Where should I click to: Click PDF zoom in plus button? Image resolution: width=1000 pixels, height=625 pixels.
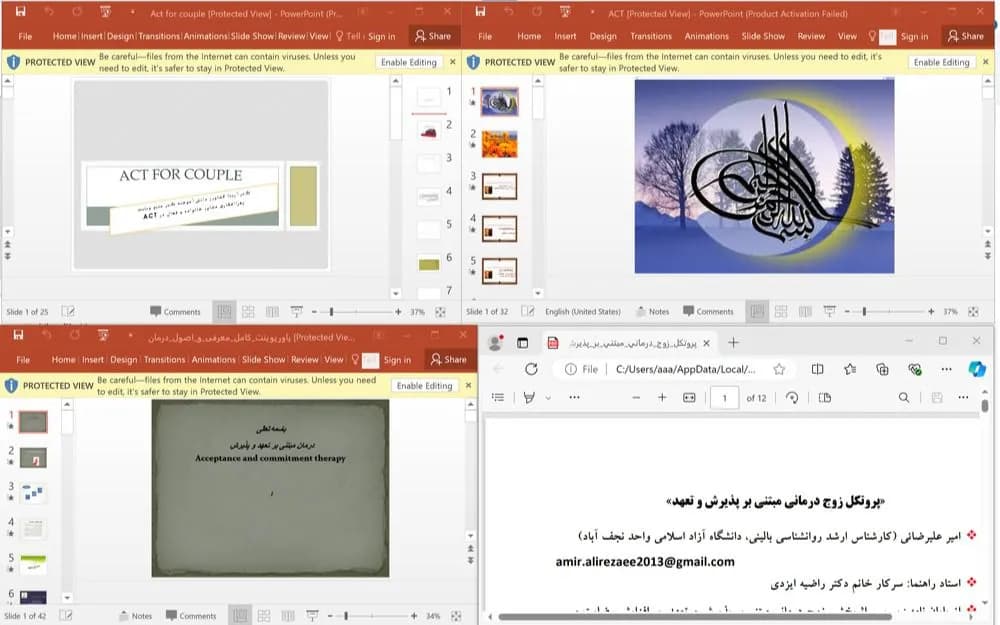point(662,397)
